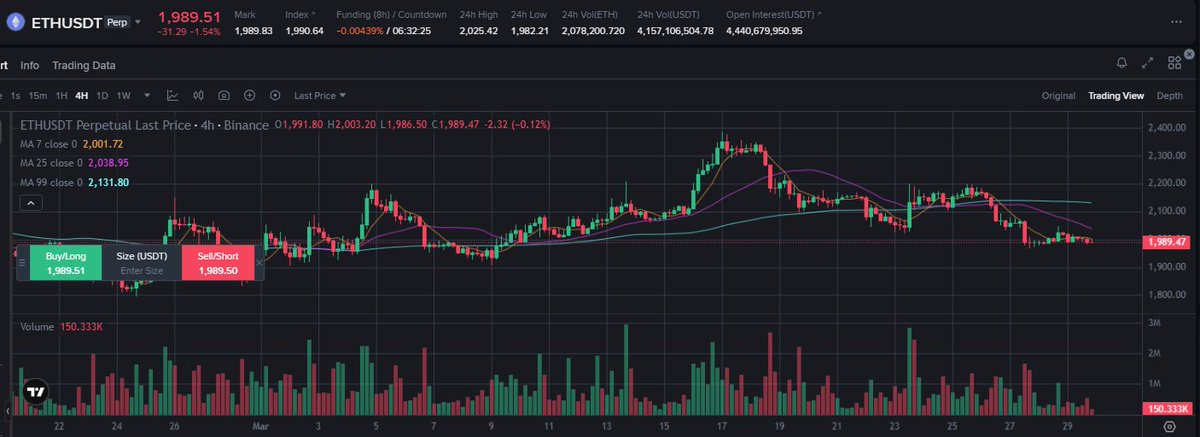Viewport: 1200px width, 437px height.
Task: Click the drag handle of Buy/Sell panel
Action: [x=21, y=262]
